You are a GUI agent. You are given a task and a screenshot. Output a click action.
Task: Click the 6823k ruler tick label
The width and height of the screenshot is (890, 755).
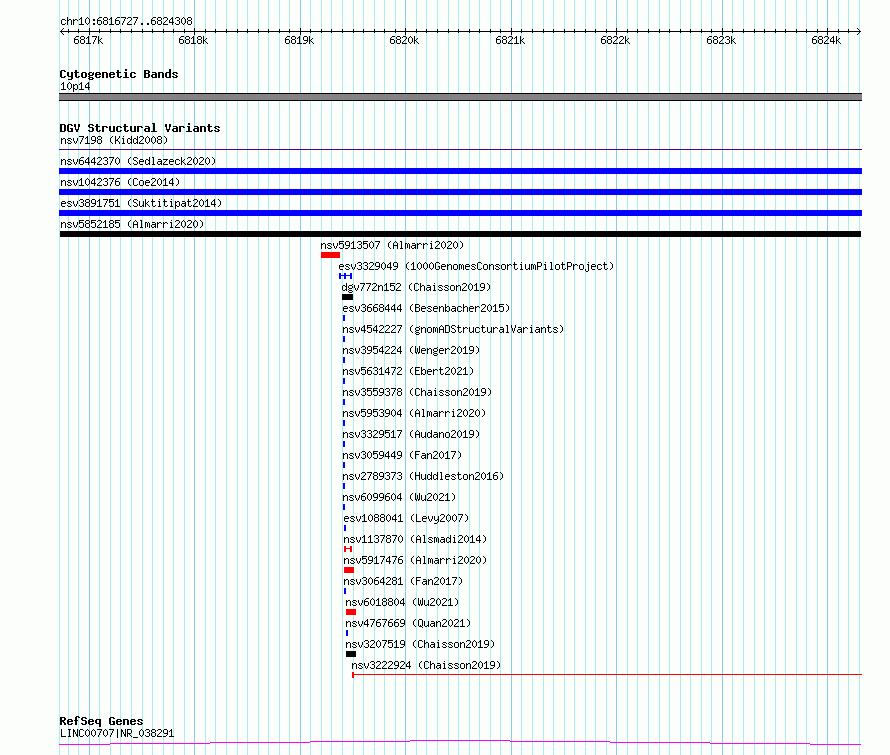coord(721,40)
